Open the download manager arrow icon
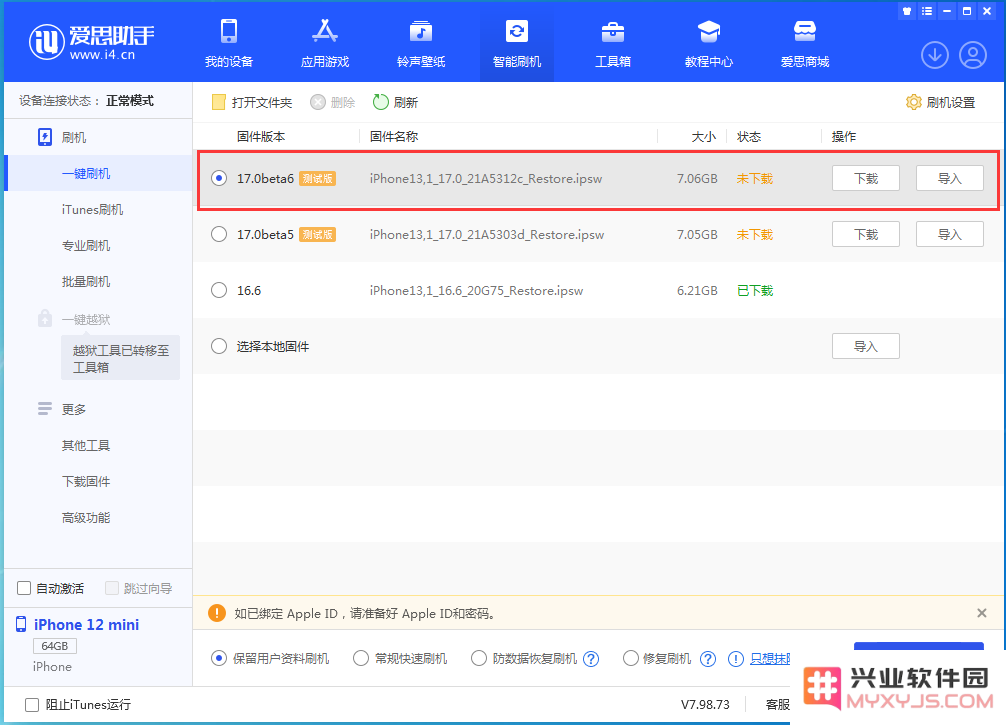1006x725 pixels. (935, 55)
